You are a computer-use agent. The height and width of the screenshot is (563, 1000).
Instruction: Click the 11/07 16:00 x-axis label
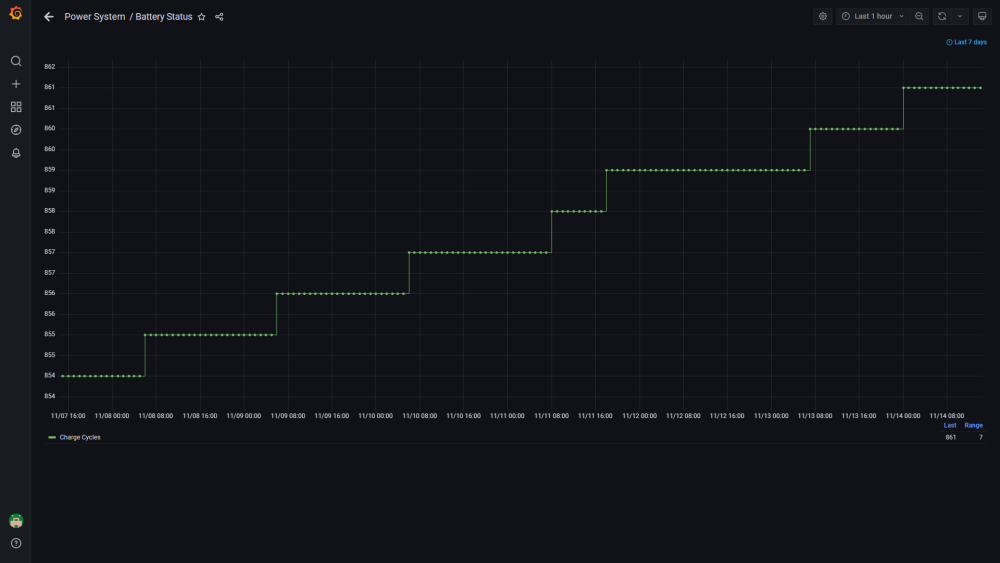click(68, 416)
